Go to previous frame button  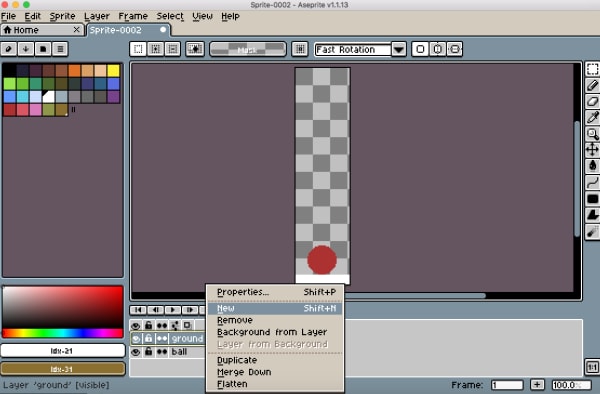point(155,309)
